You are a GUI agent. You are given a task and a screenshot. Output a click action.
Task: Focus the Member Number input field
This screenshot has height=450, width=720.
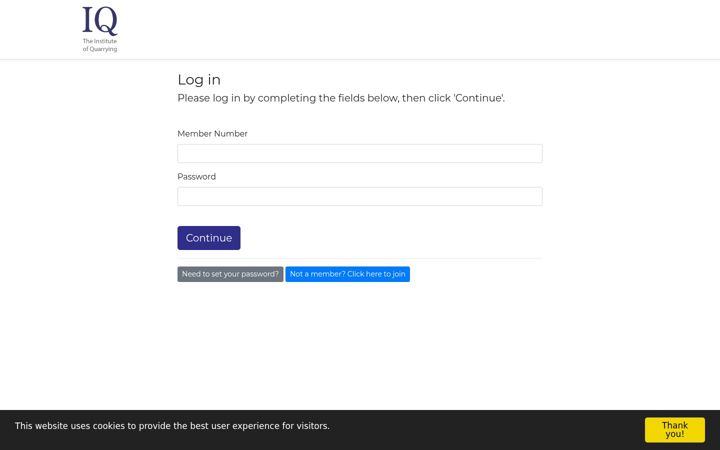point(360,153)
